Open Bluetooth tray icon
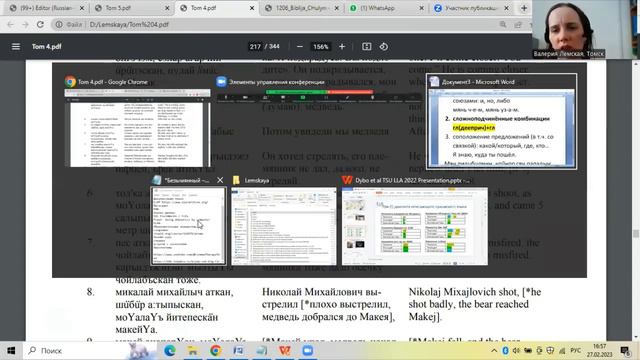The width and height of the screenshot is (640, 360). [505, 351]
